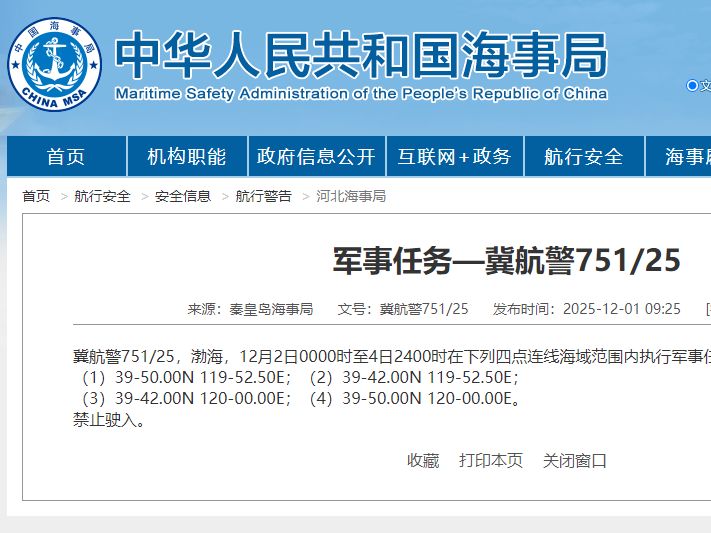This screenshot has width=711, height=533.
Task: Go to 政府信息公开 in the navigation bar
Action: [x=316, y=157]
